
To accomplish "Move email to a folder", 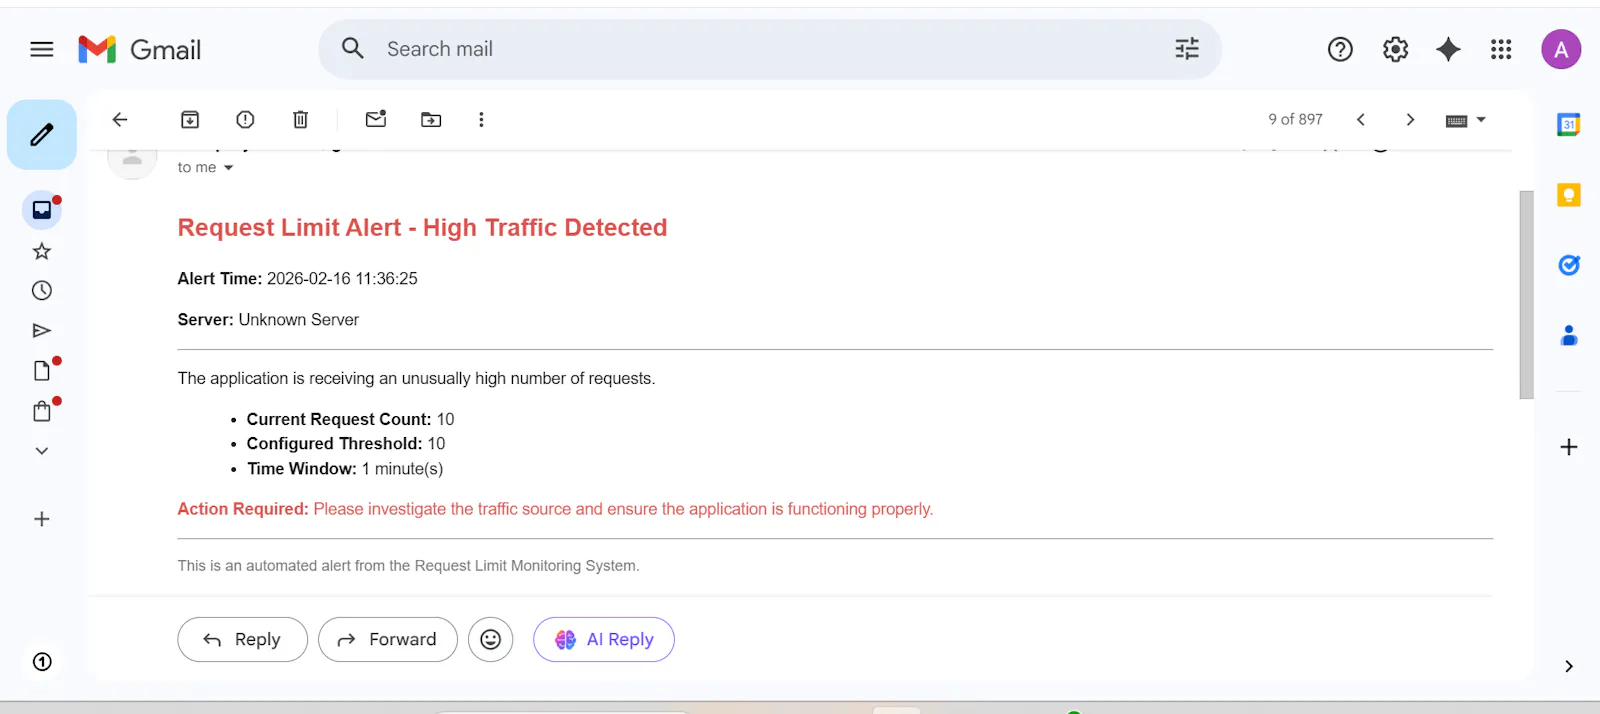I will point(431,119).
